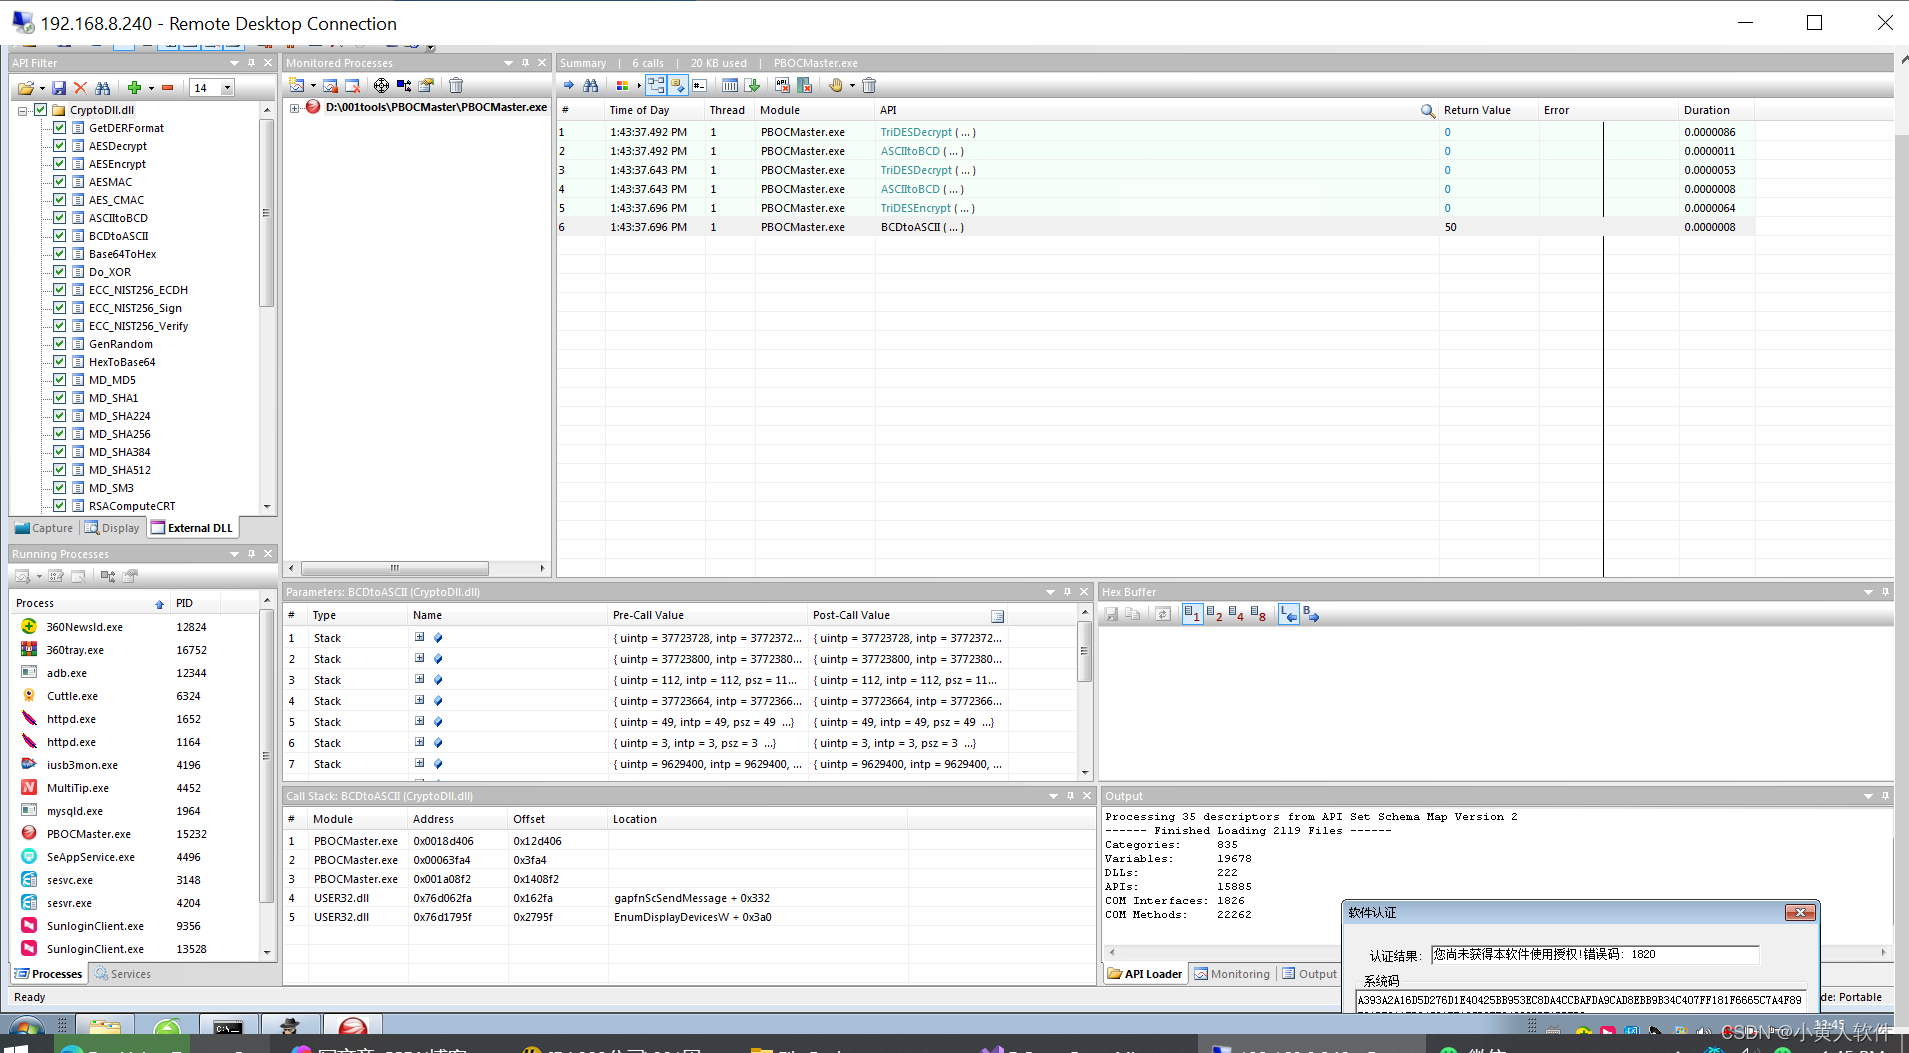This screenshot has height=1053, width=1909.
Task: Toggle Do_XOR checkbox
Action: (59, 272)
